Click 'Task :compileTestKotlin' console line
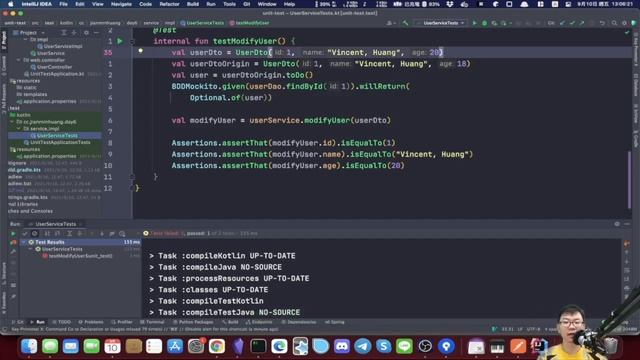The width and height of the screenshot is (640, 360). 206,301
